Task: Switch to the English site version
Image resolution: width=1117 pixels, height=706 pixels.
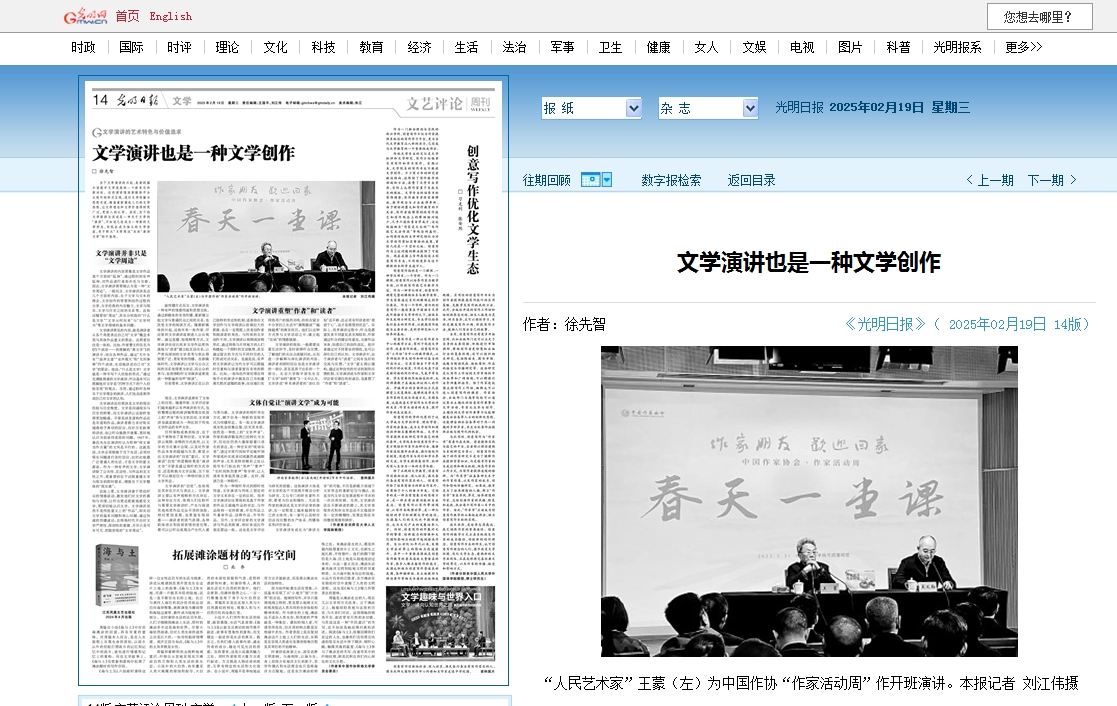Action: [x=170, y=16]
